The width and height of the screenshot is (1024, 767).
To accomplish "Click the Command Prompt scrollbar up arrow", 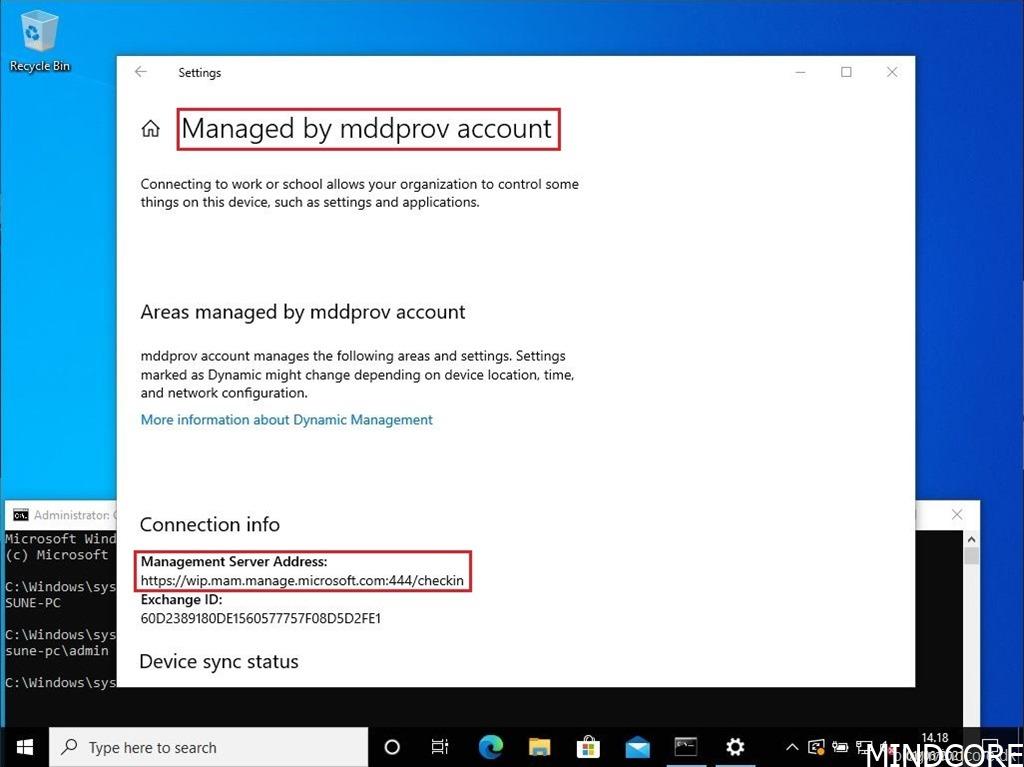I will point(971,541).
